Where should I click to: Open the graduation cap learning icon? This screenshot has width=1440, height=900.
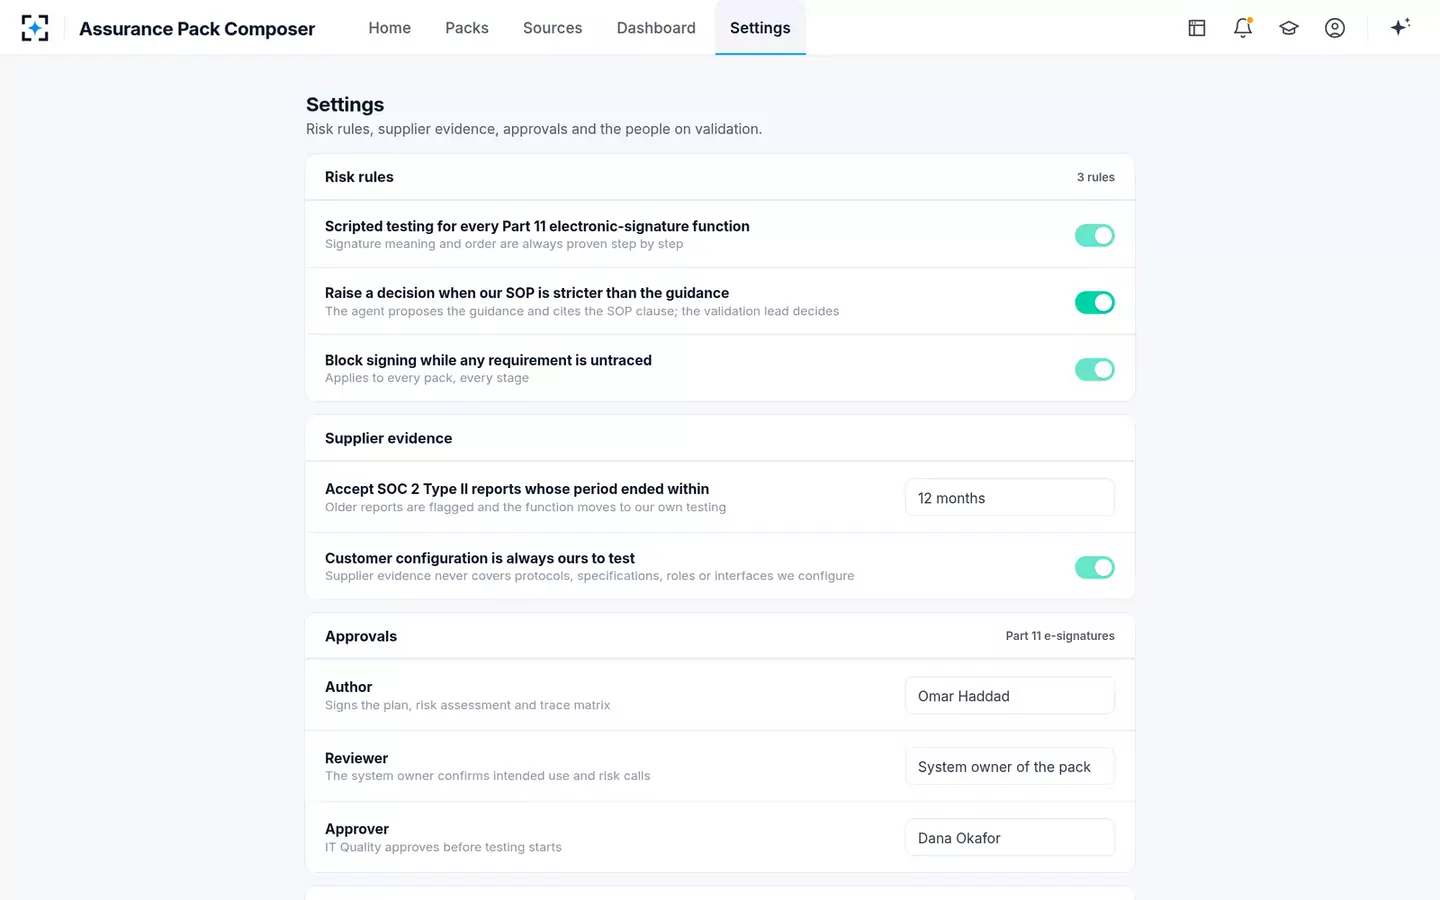click(x=1289, y=28)
